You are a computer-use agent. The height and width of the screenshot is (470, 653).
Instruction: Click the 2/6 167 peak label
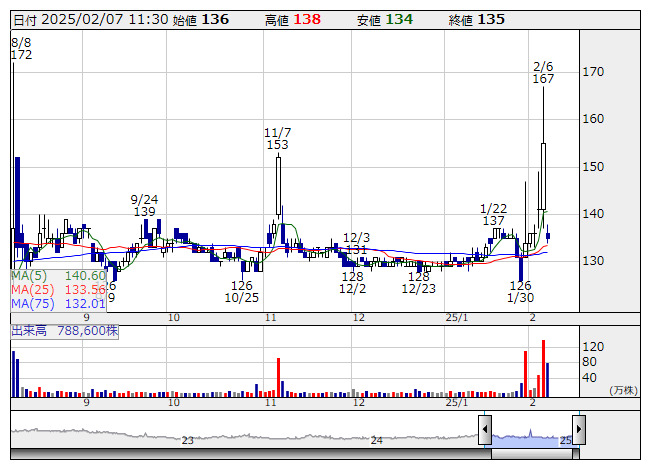(543, 72)
